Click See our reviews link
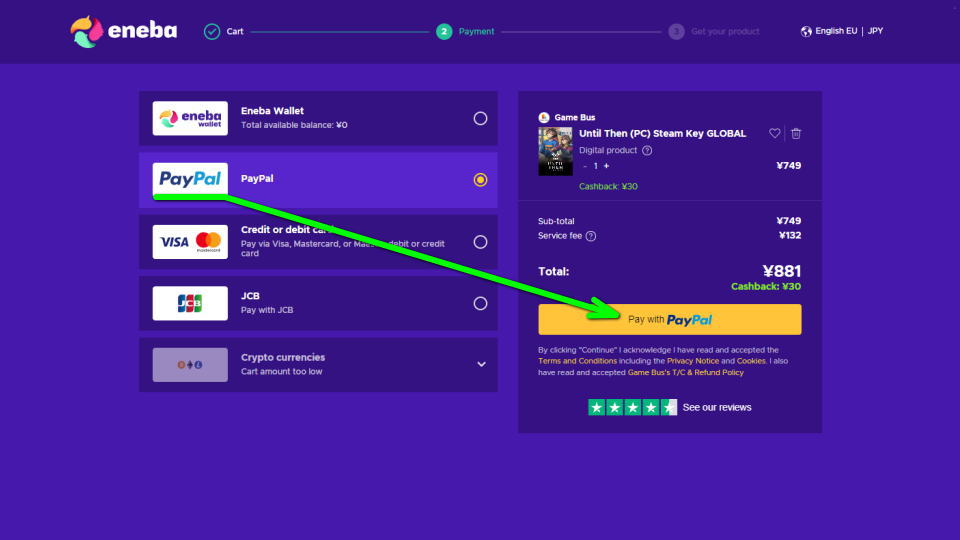Screen dimensions: 960x540 [717, 407]
